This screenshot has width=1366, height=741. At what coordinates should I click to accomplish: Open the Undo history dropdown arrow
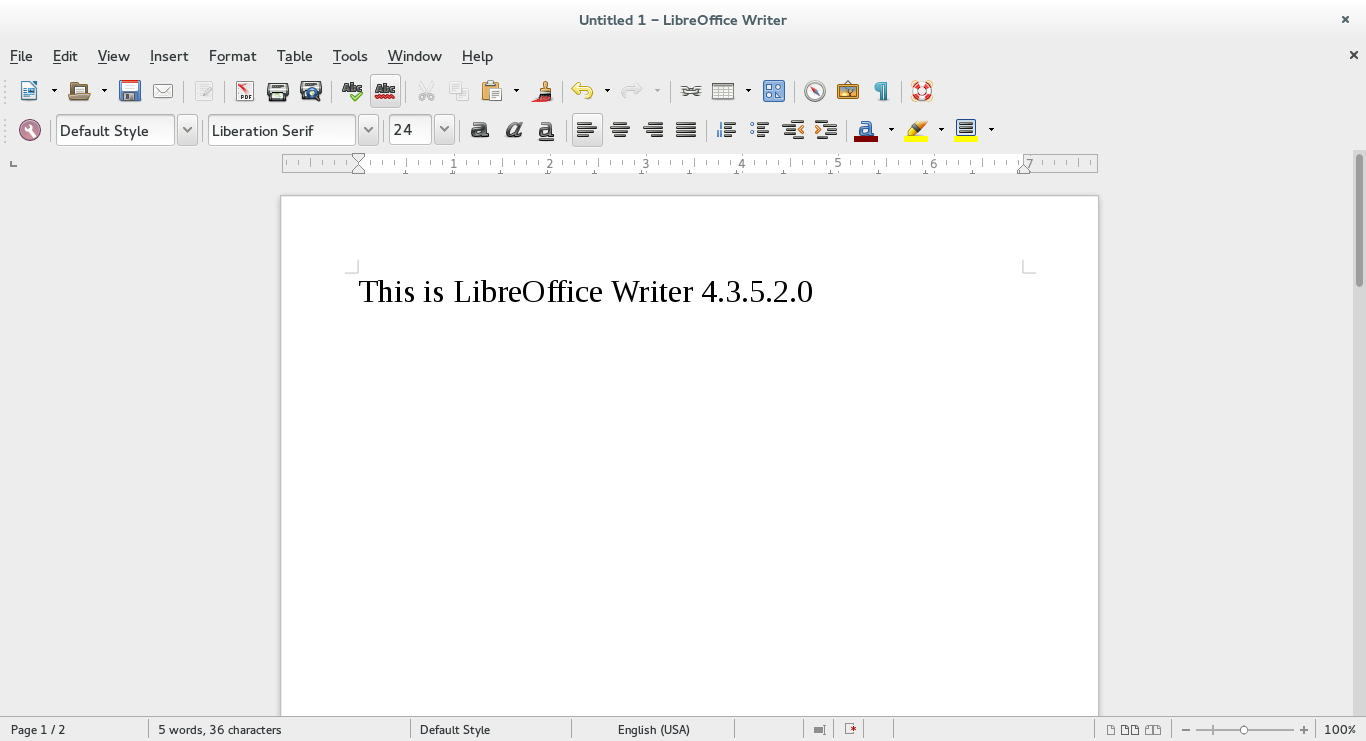tap(607, 91)
